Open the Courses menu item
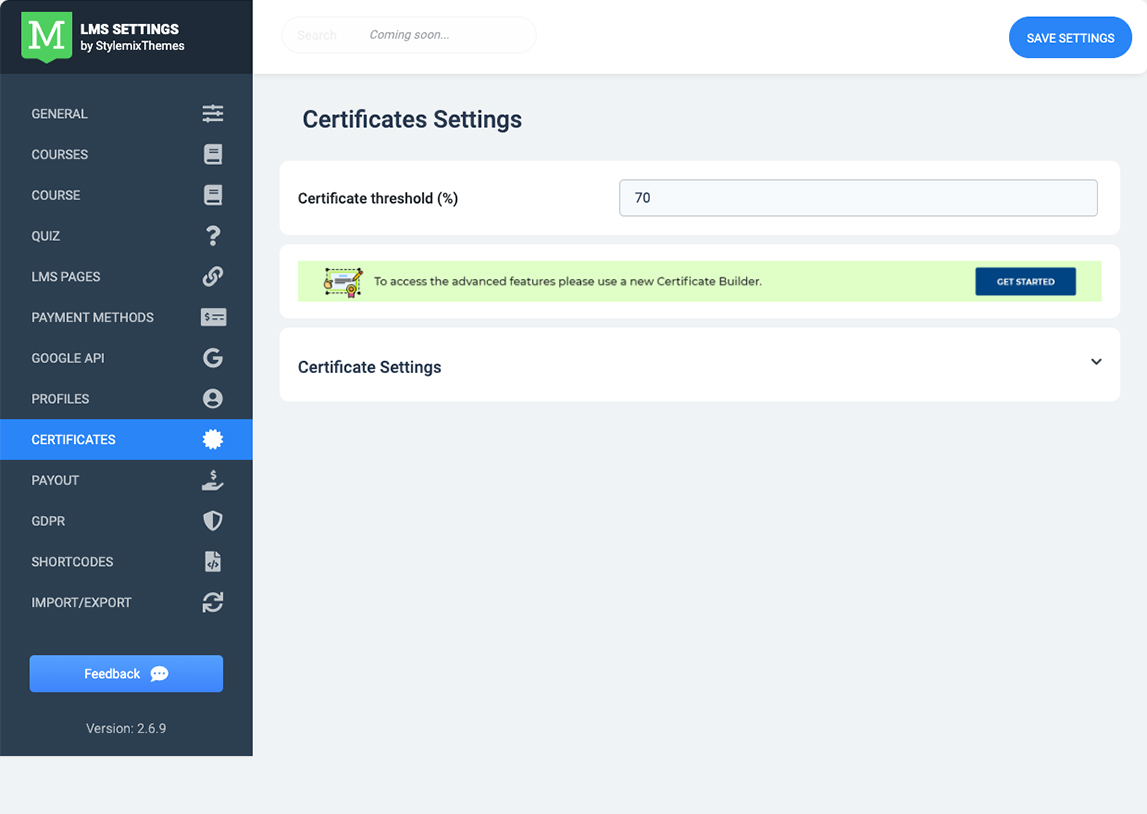Viewport: 1147px width, 814px height. 60,155
